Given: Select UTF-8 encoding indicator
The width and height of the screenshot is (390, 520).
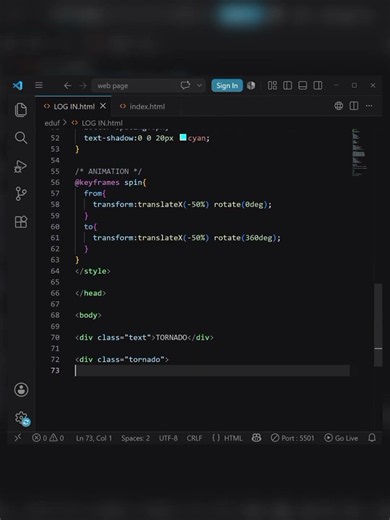Looking at the screenshot, I should pos(168,438).
